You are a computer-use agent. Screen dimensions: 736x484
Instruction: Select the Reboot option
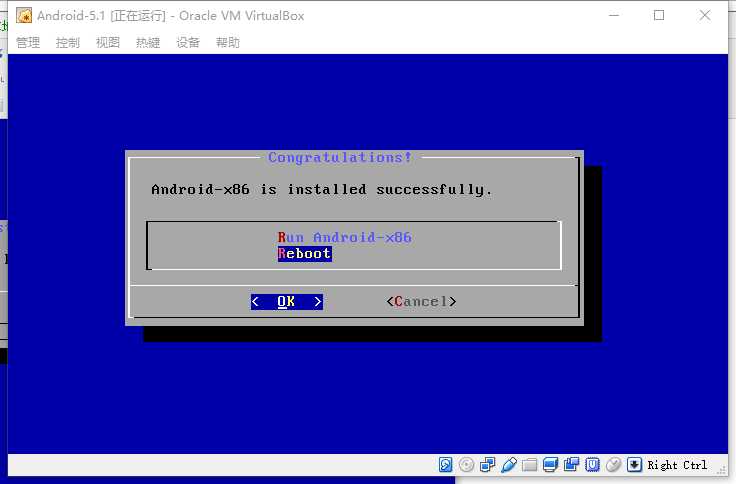point(305,254)
